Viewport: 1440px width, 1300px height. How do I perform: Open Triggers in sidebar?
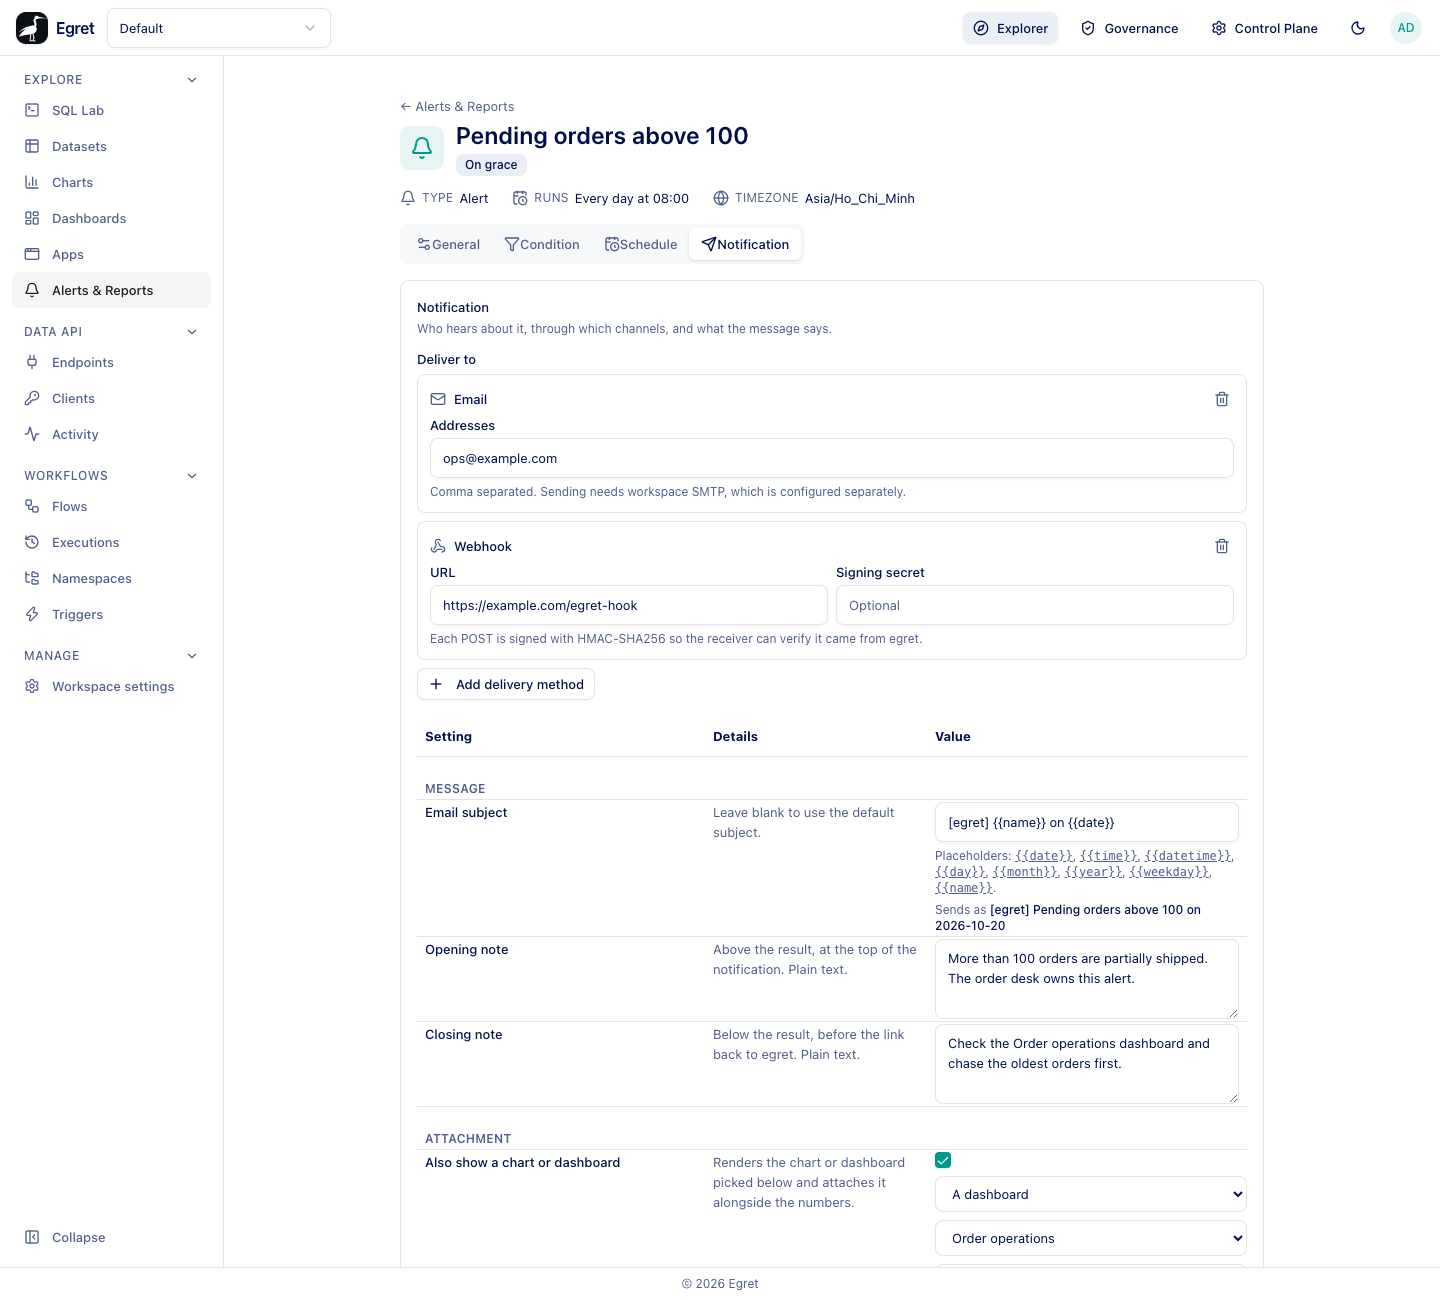click(112, 614)
